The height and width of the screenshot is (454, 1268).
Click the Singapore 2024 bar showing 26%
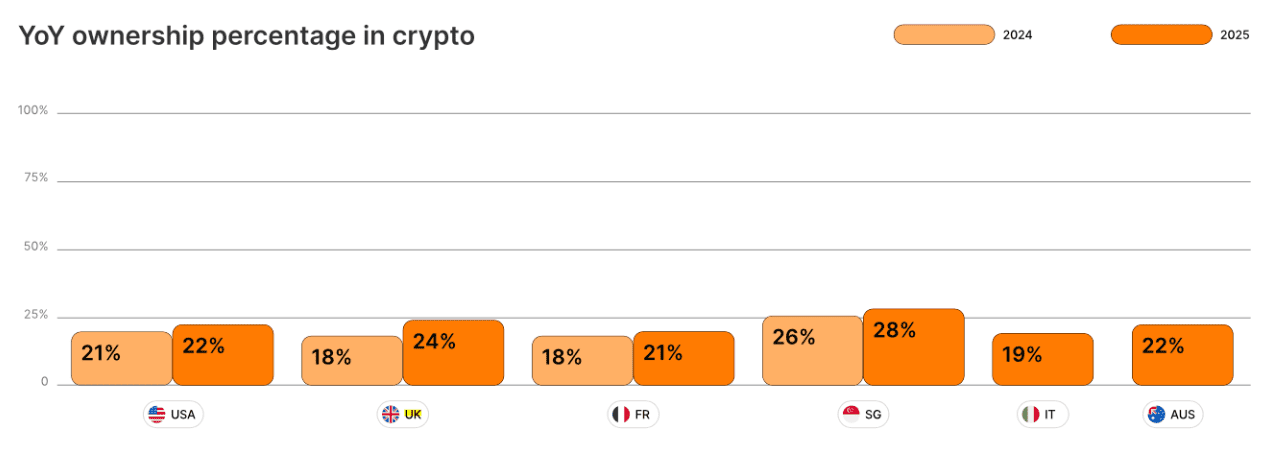coord(812,350)
